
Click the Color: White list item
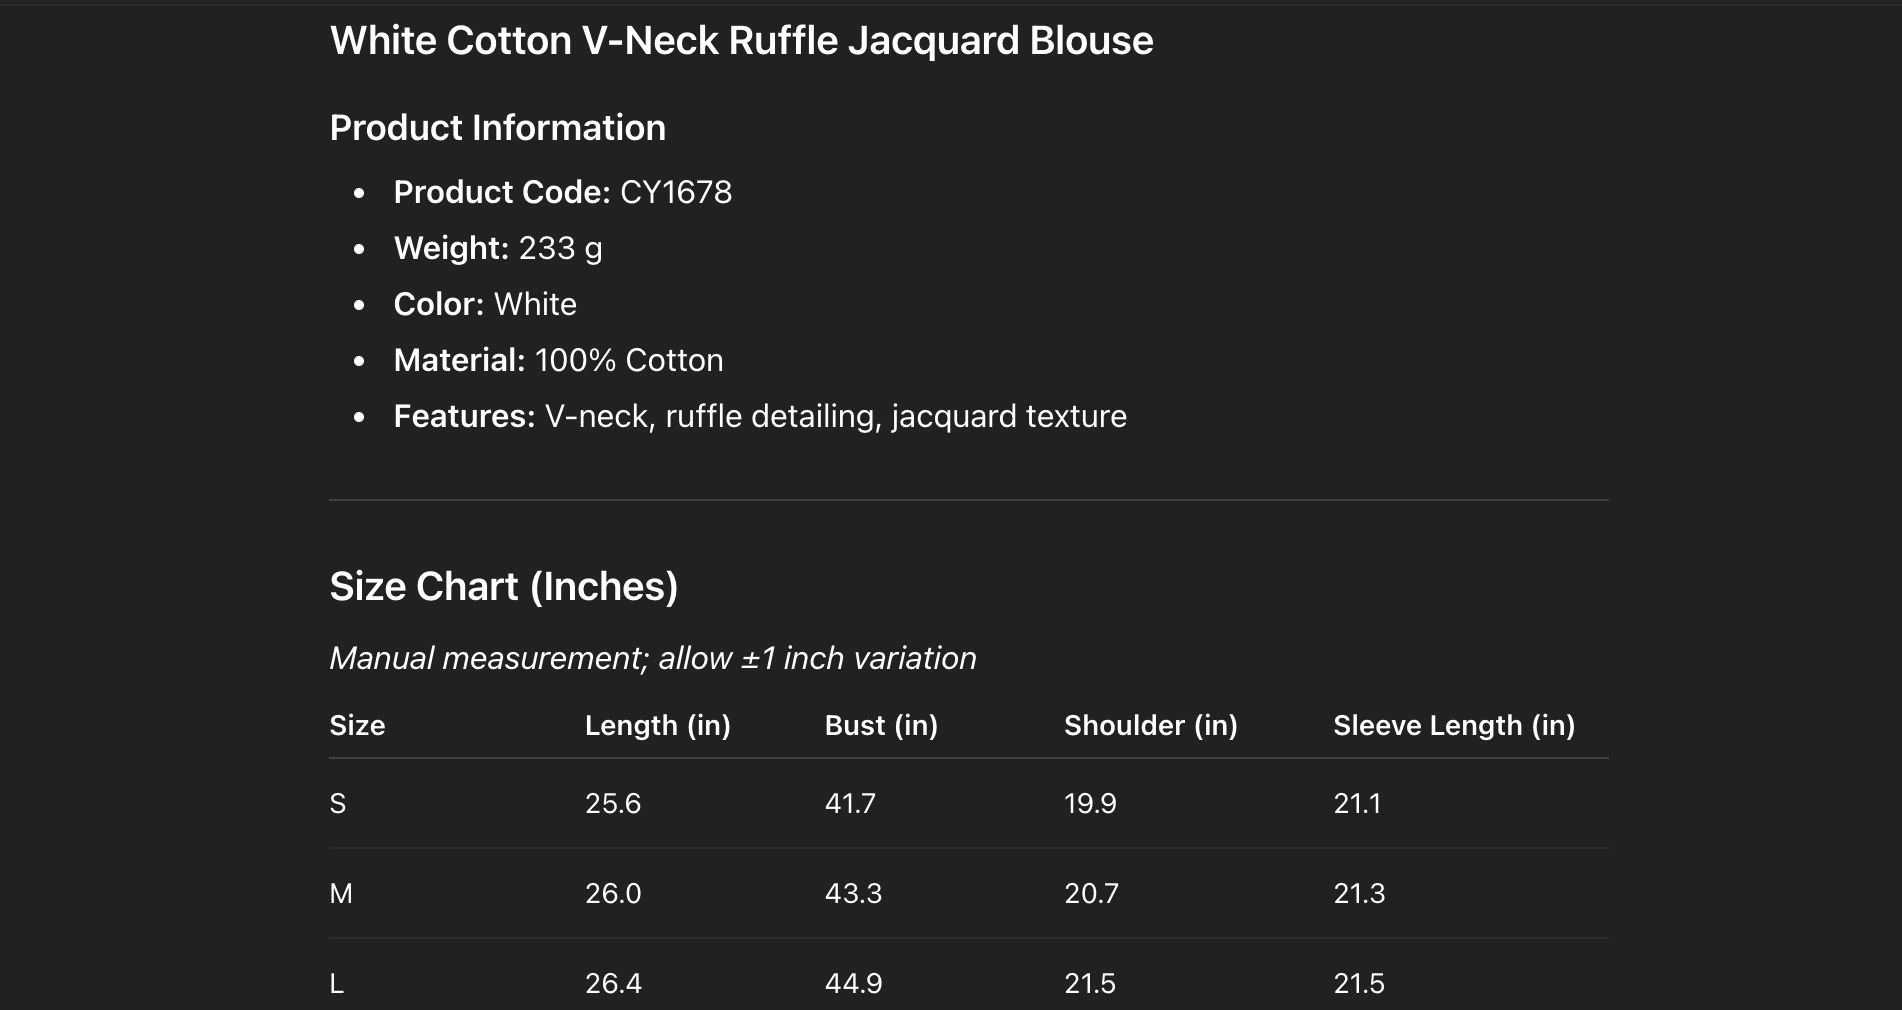click(x=485, y=304)
